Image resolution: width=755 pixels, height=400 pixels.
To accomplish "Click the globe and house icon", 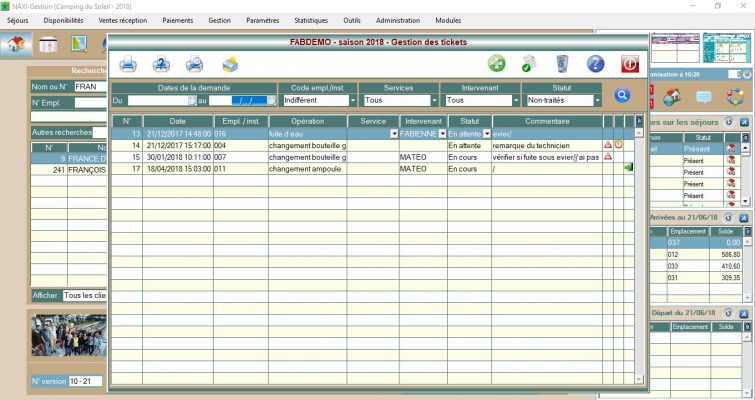I will (x=672, y=97).
